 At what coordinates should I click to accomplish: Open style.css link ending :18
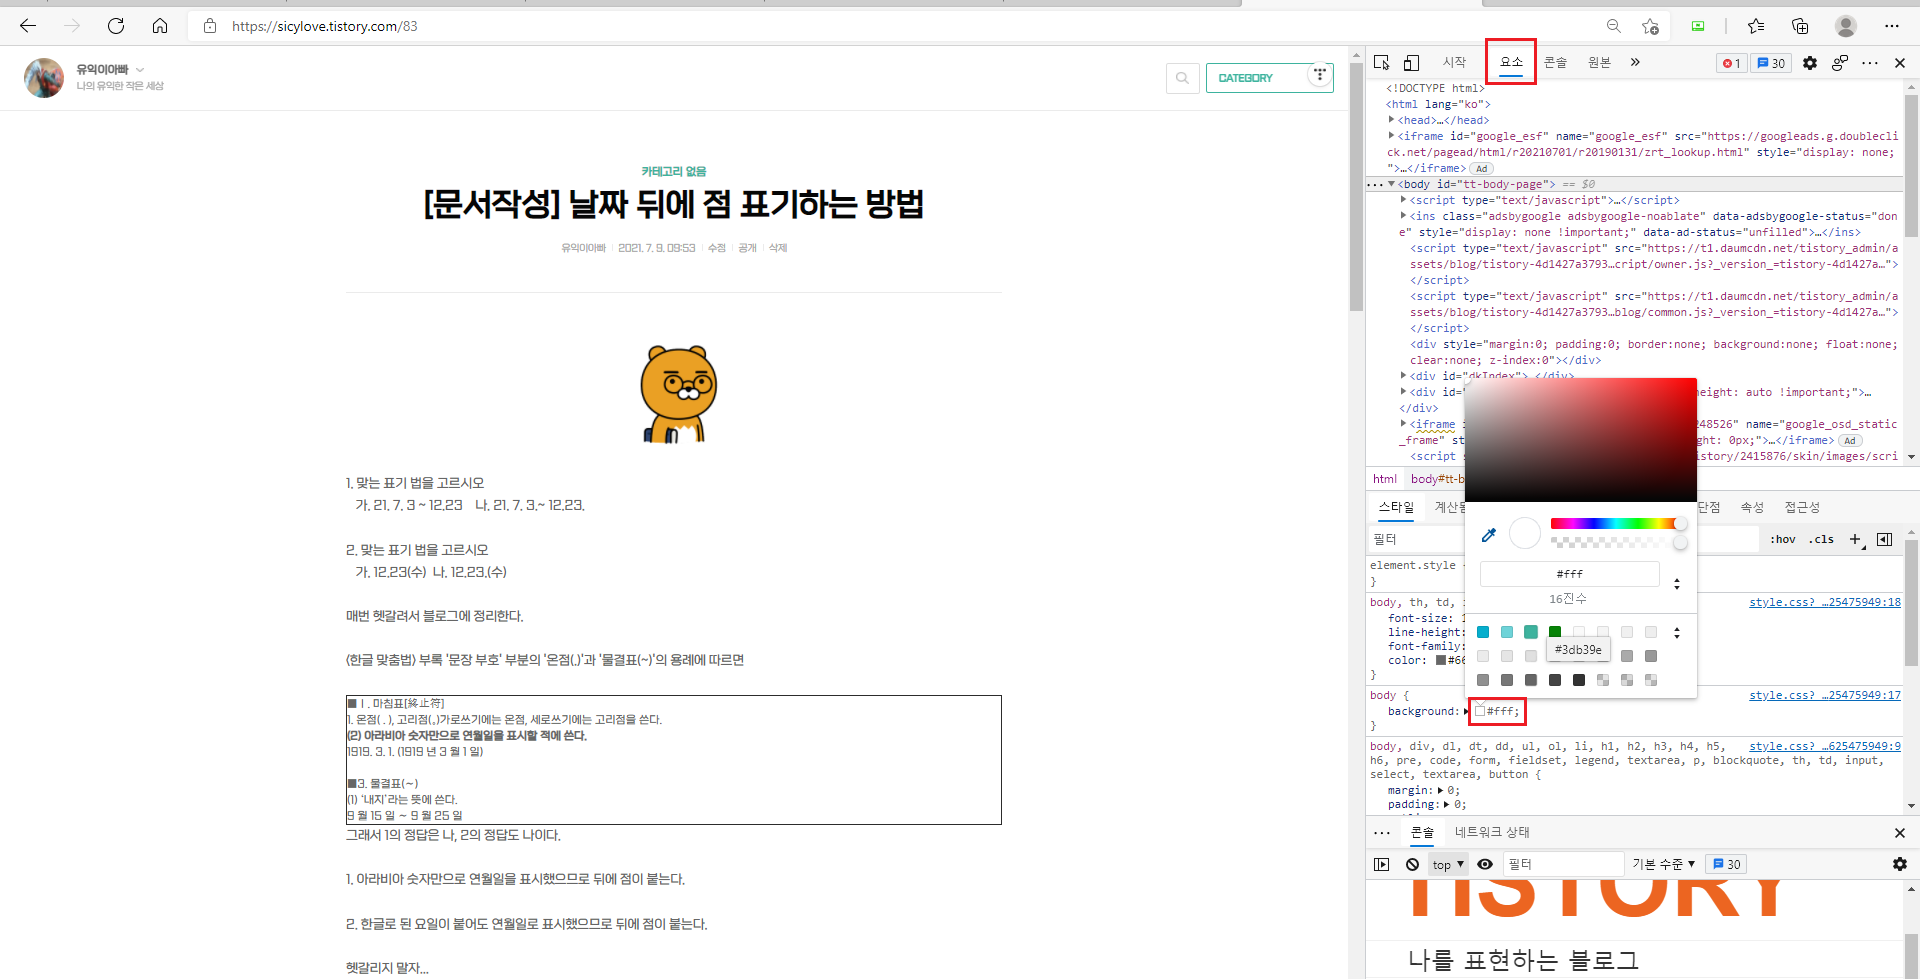[1825, 602]
